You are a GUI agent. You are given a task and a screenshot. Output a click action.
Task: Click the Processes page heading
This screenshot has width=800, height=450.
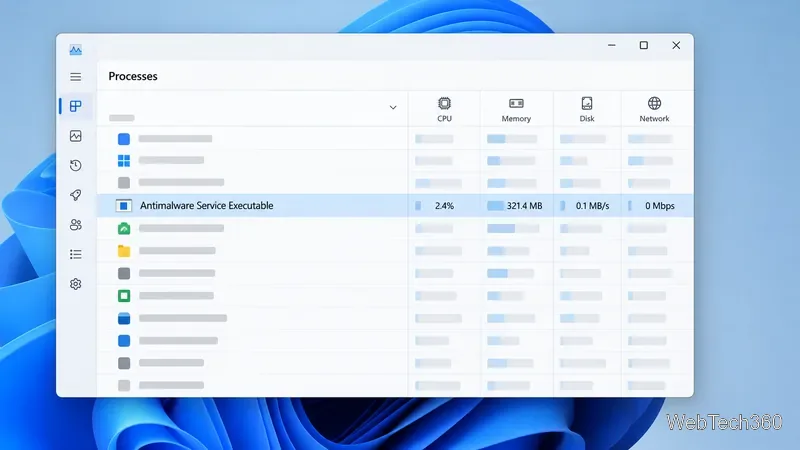[x=133, y=76]
